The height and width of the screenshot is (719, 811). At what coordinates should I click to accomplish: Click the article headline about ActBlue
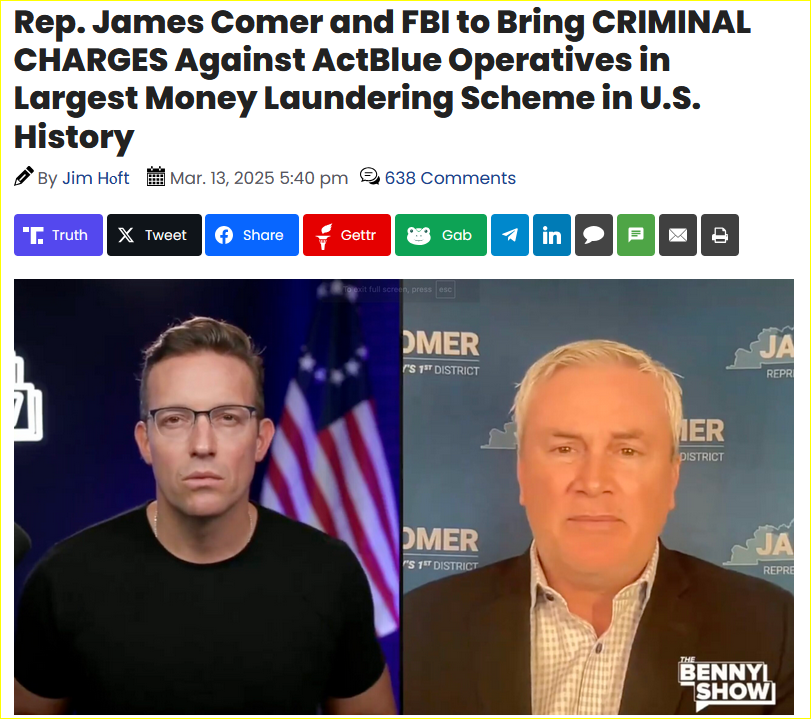(x=382, y=79)
